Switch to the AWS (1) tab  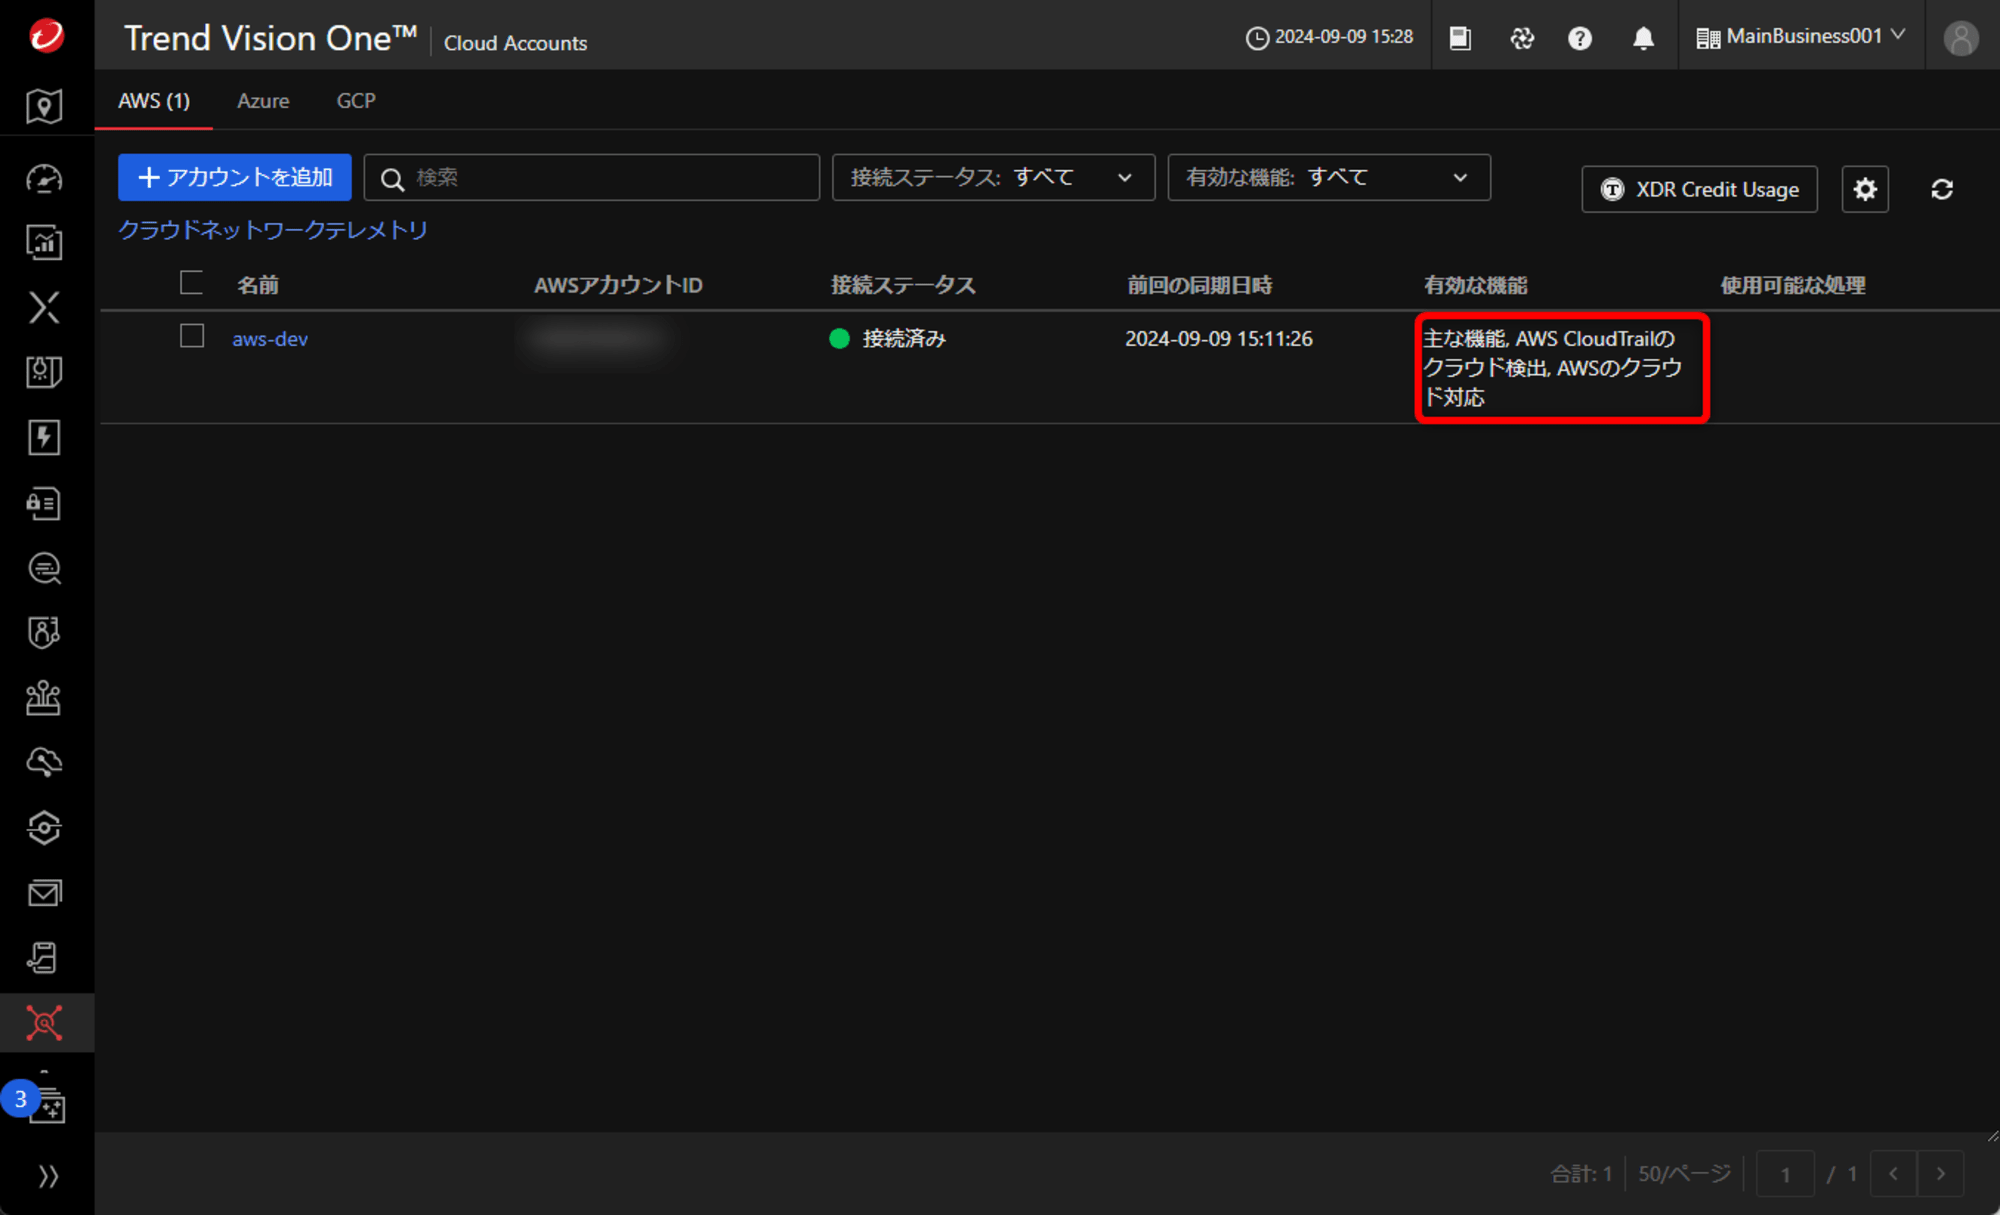tap(154, 101)
